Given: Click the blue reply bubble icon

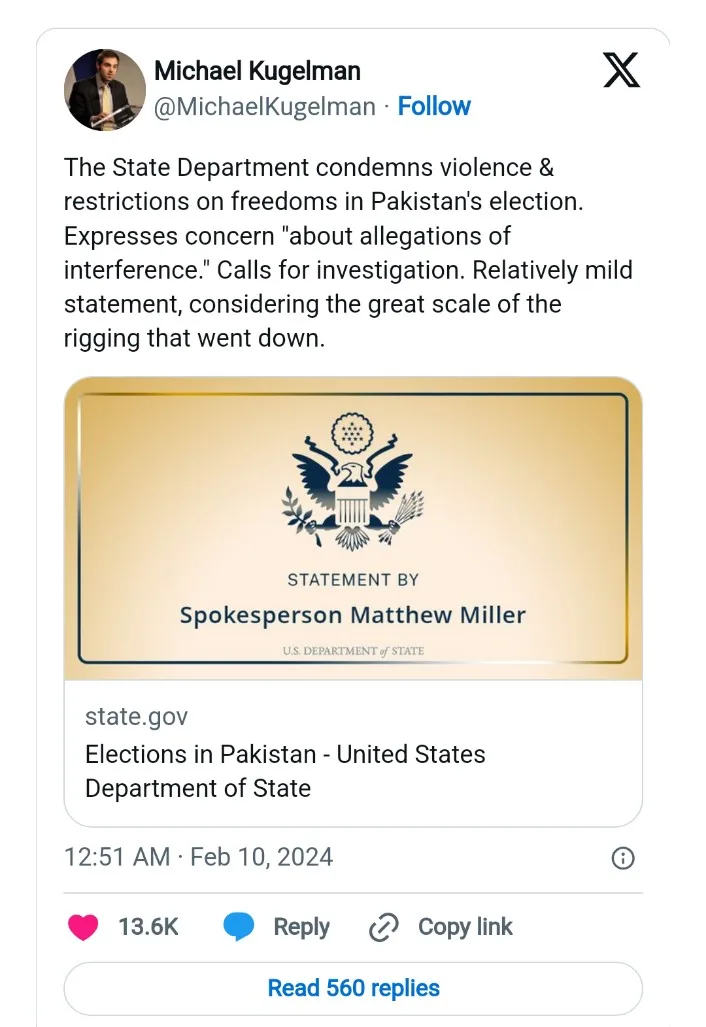Looking at the screenshot, I should pyautogui.click(x=238, y=927).
